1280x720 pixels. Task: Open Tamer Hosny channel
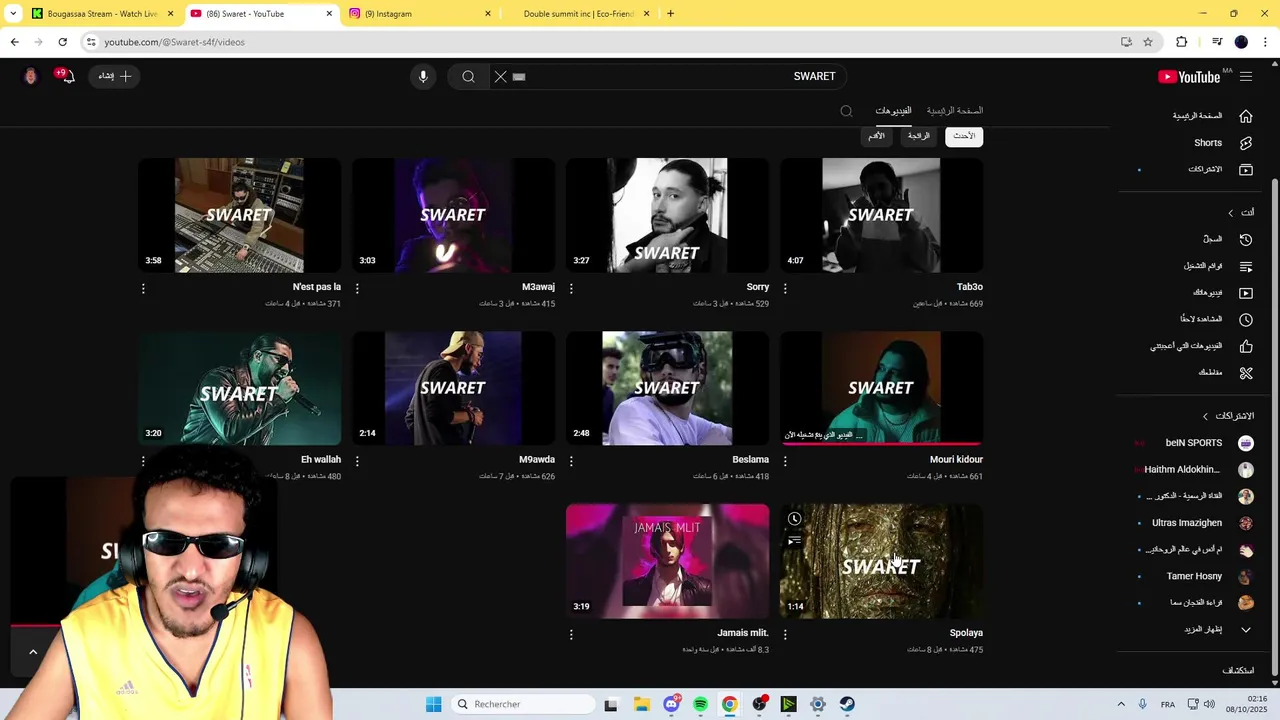1195,577
